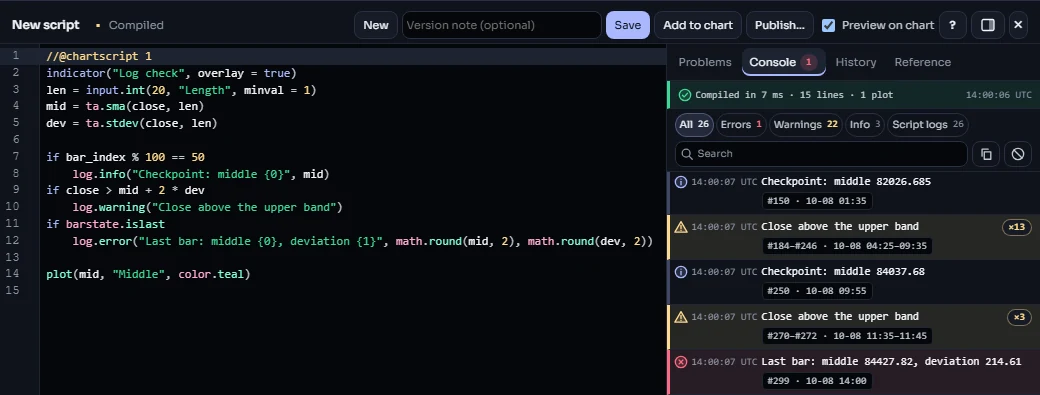
Task: Expand the ×3 repeated warning group
Action: point(1019,317)
